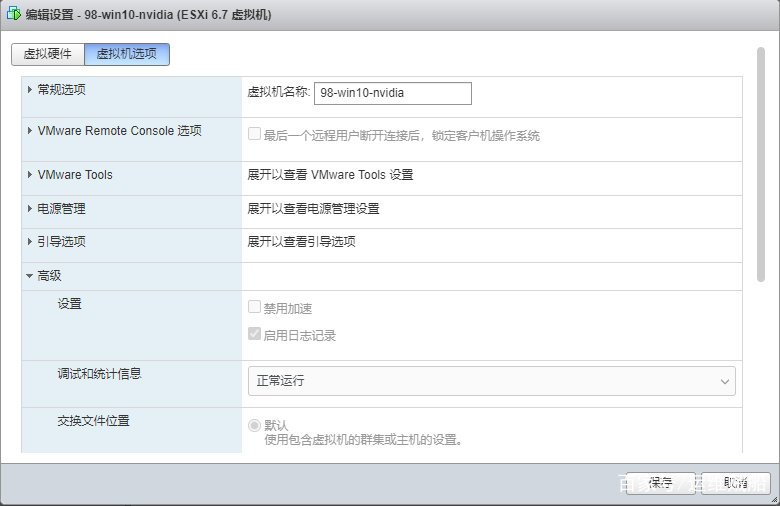Click the 展开以查看 VMware Tools 设置 text

point(330,175)
